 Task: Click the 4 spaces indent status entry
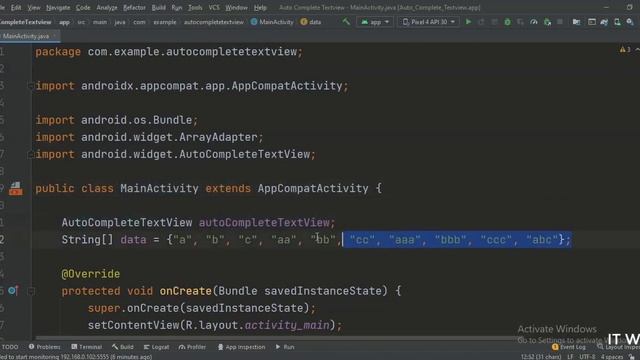coord(611,357)
